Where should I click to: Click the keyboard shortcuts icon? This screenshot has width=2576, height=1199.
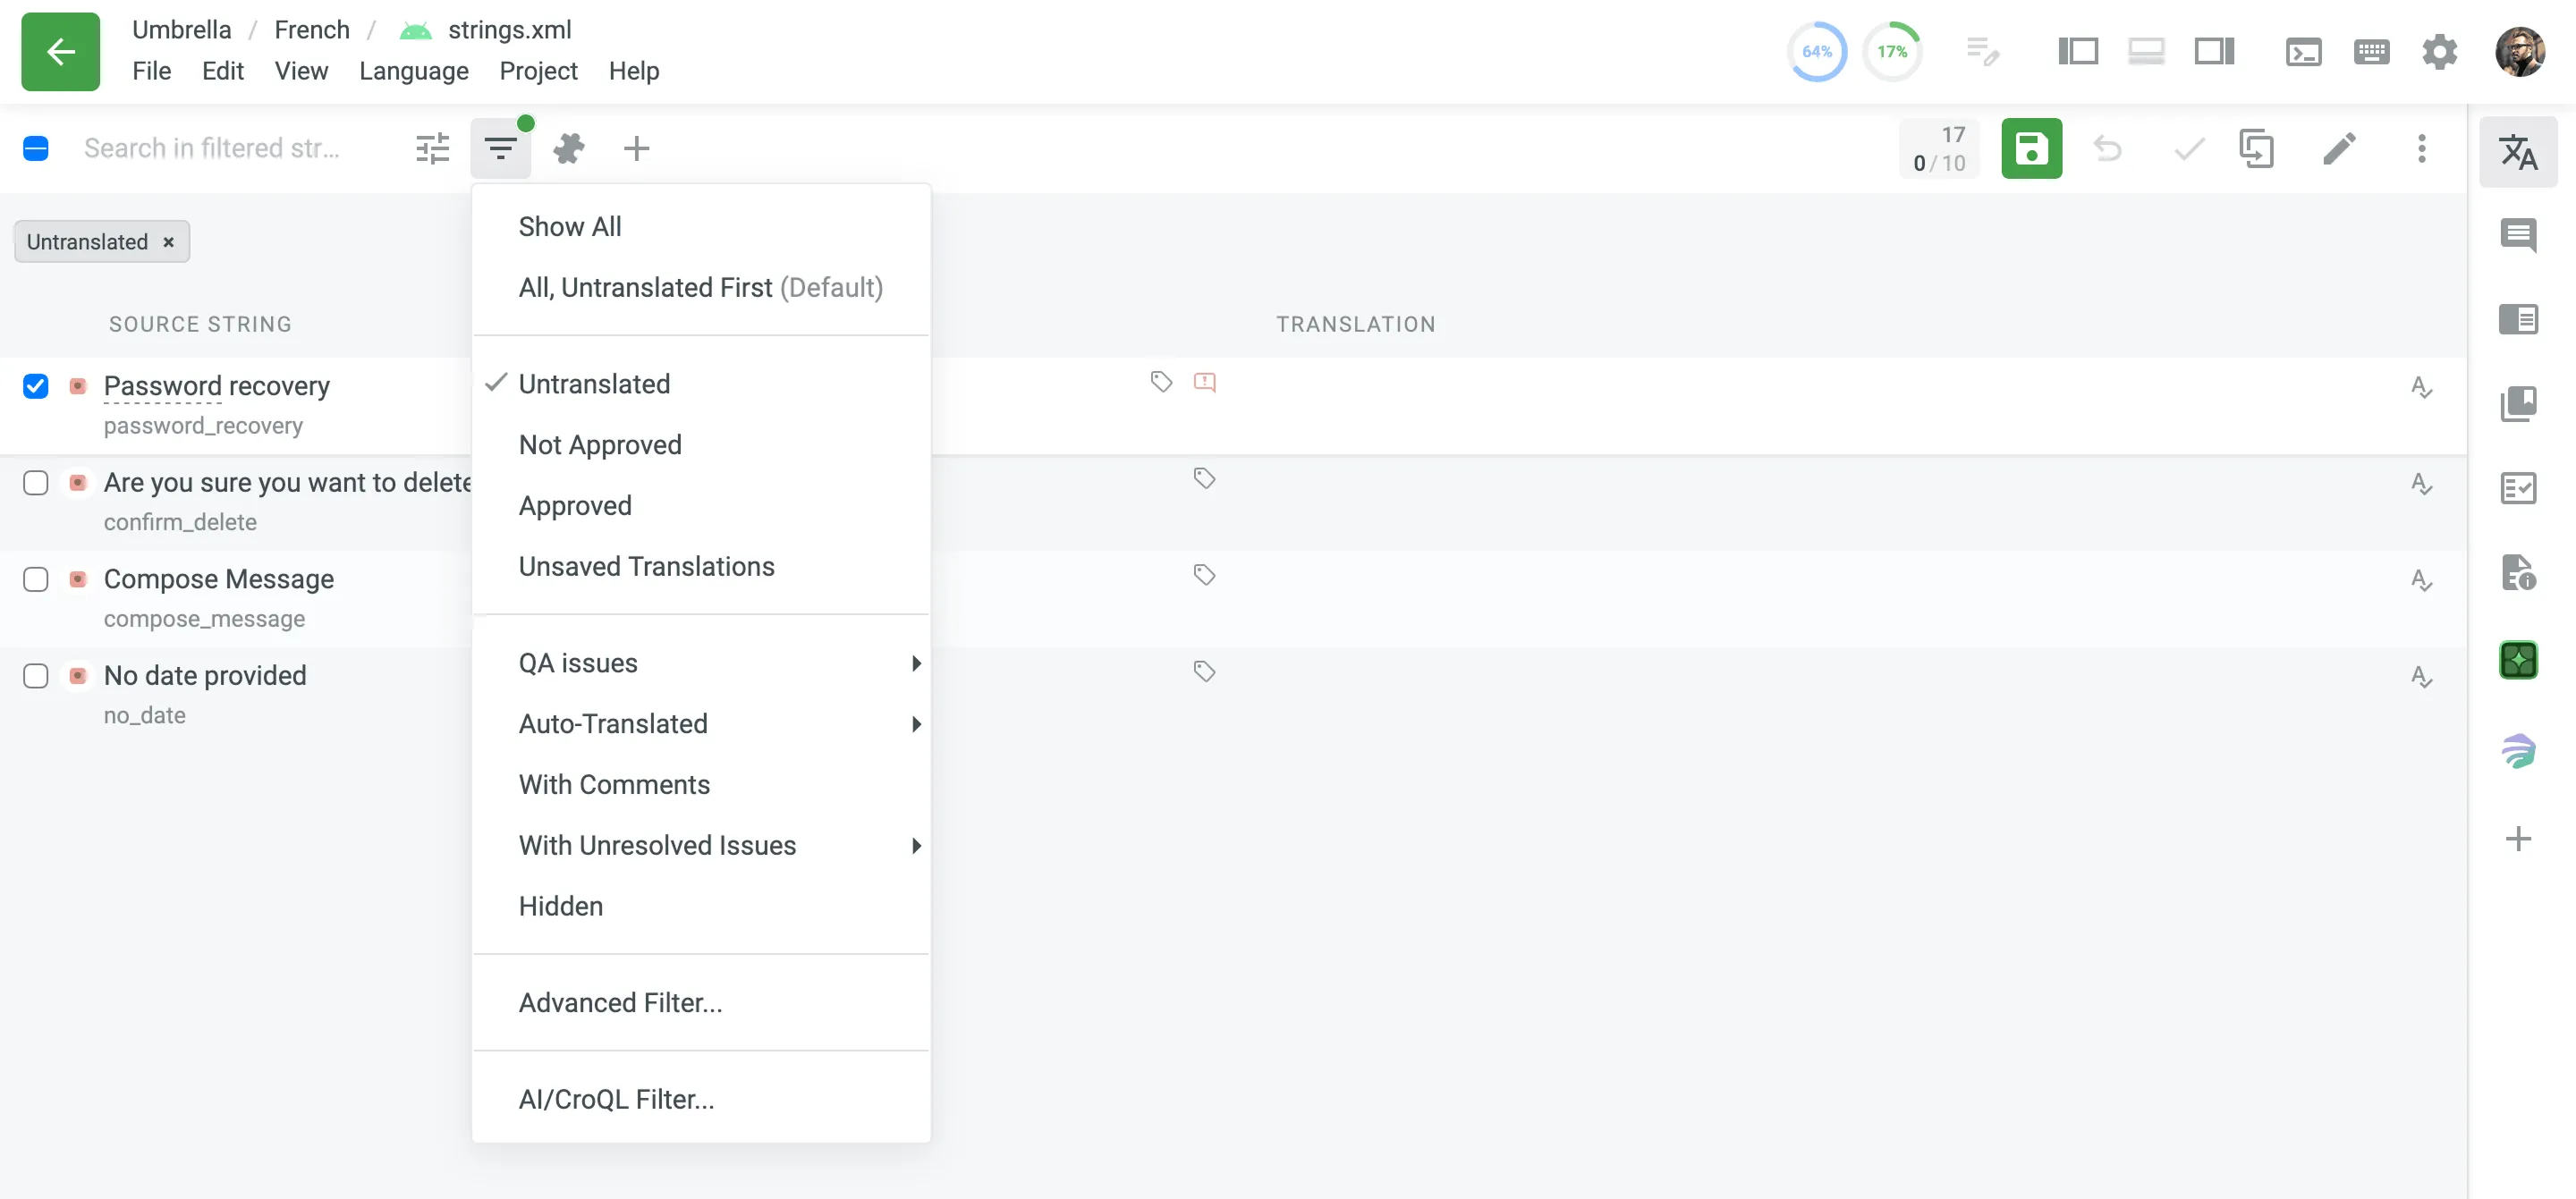(x=2371, y=51)
